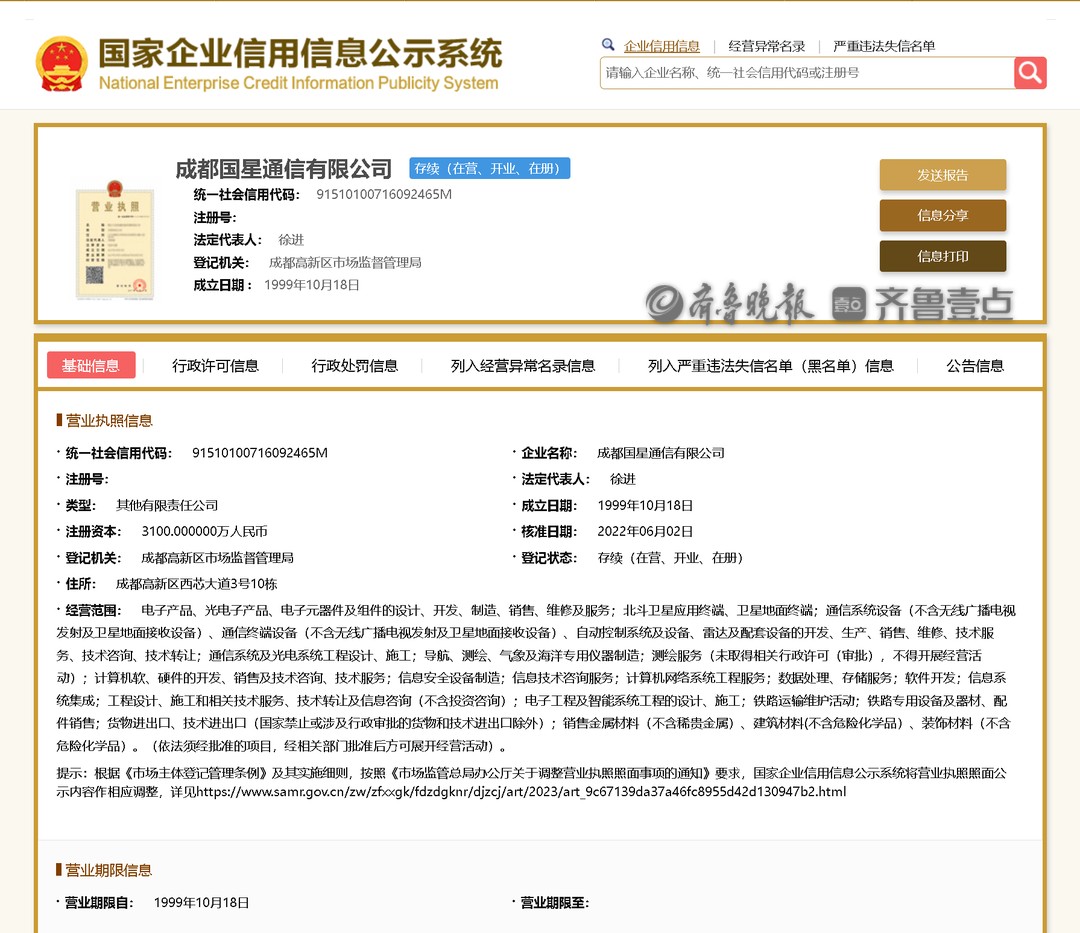Open the business license thumbnail image
The height and width of the screenshot is (933, 1080).
[115, 240]
